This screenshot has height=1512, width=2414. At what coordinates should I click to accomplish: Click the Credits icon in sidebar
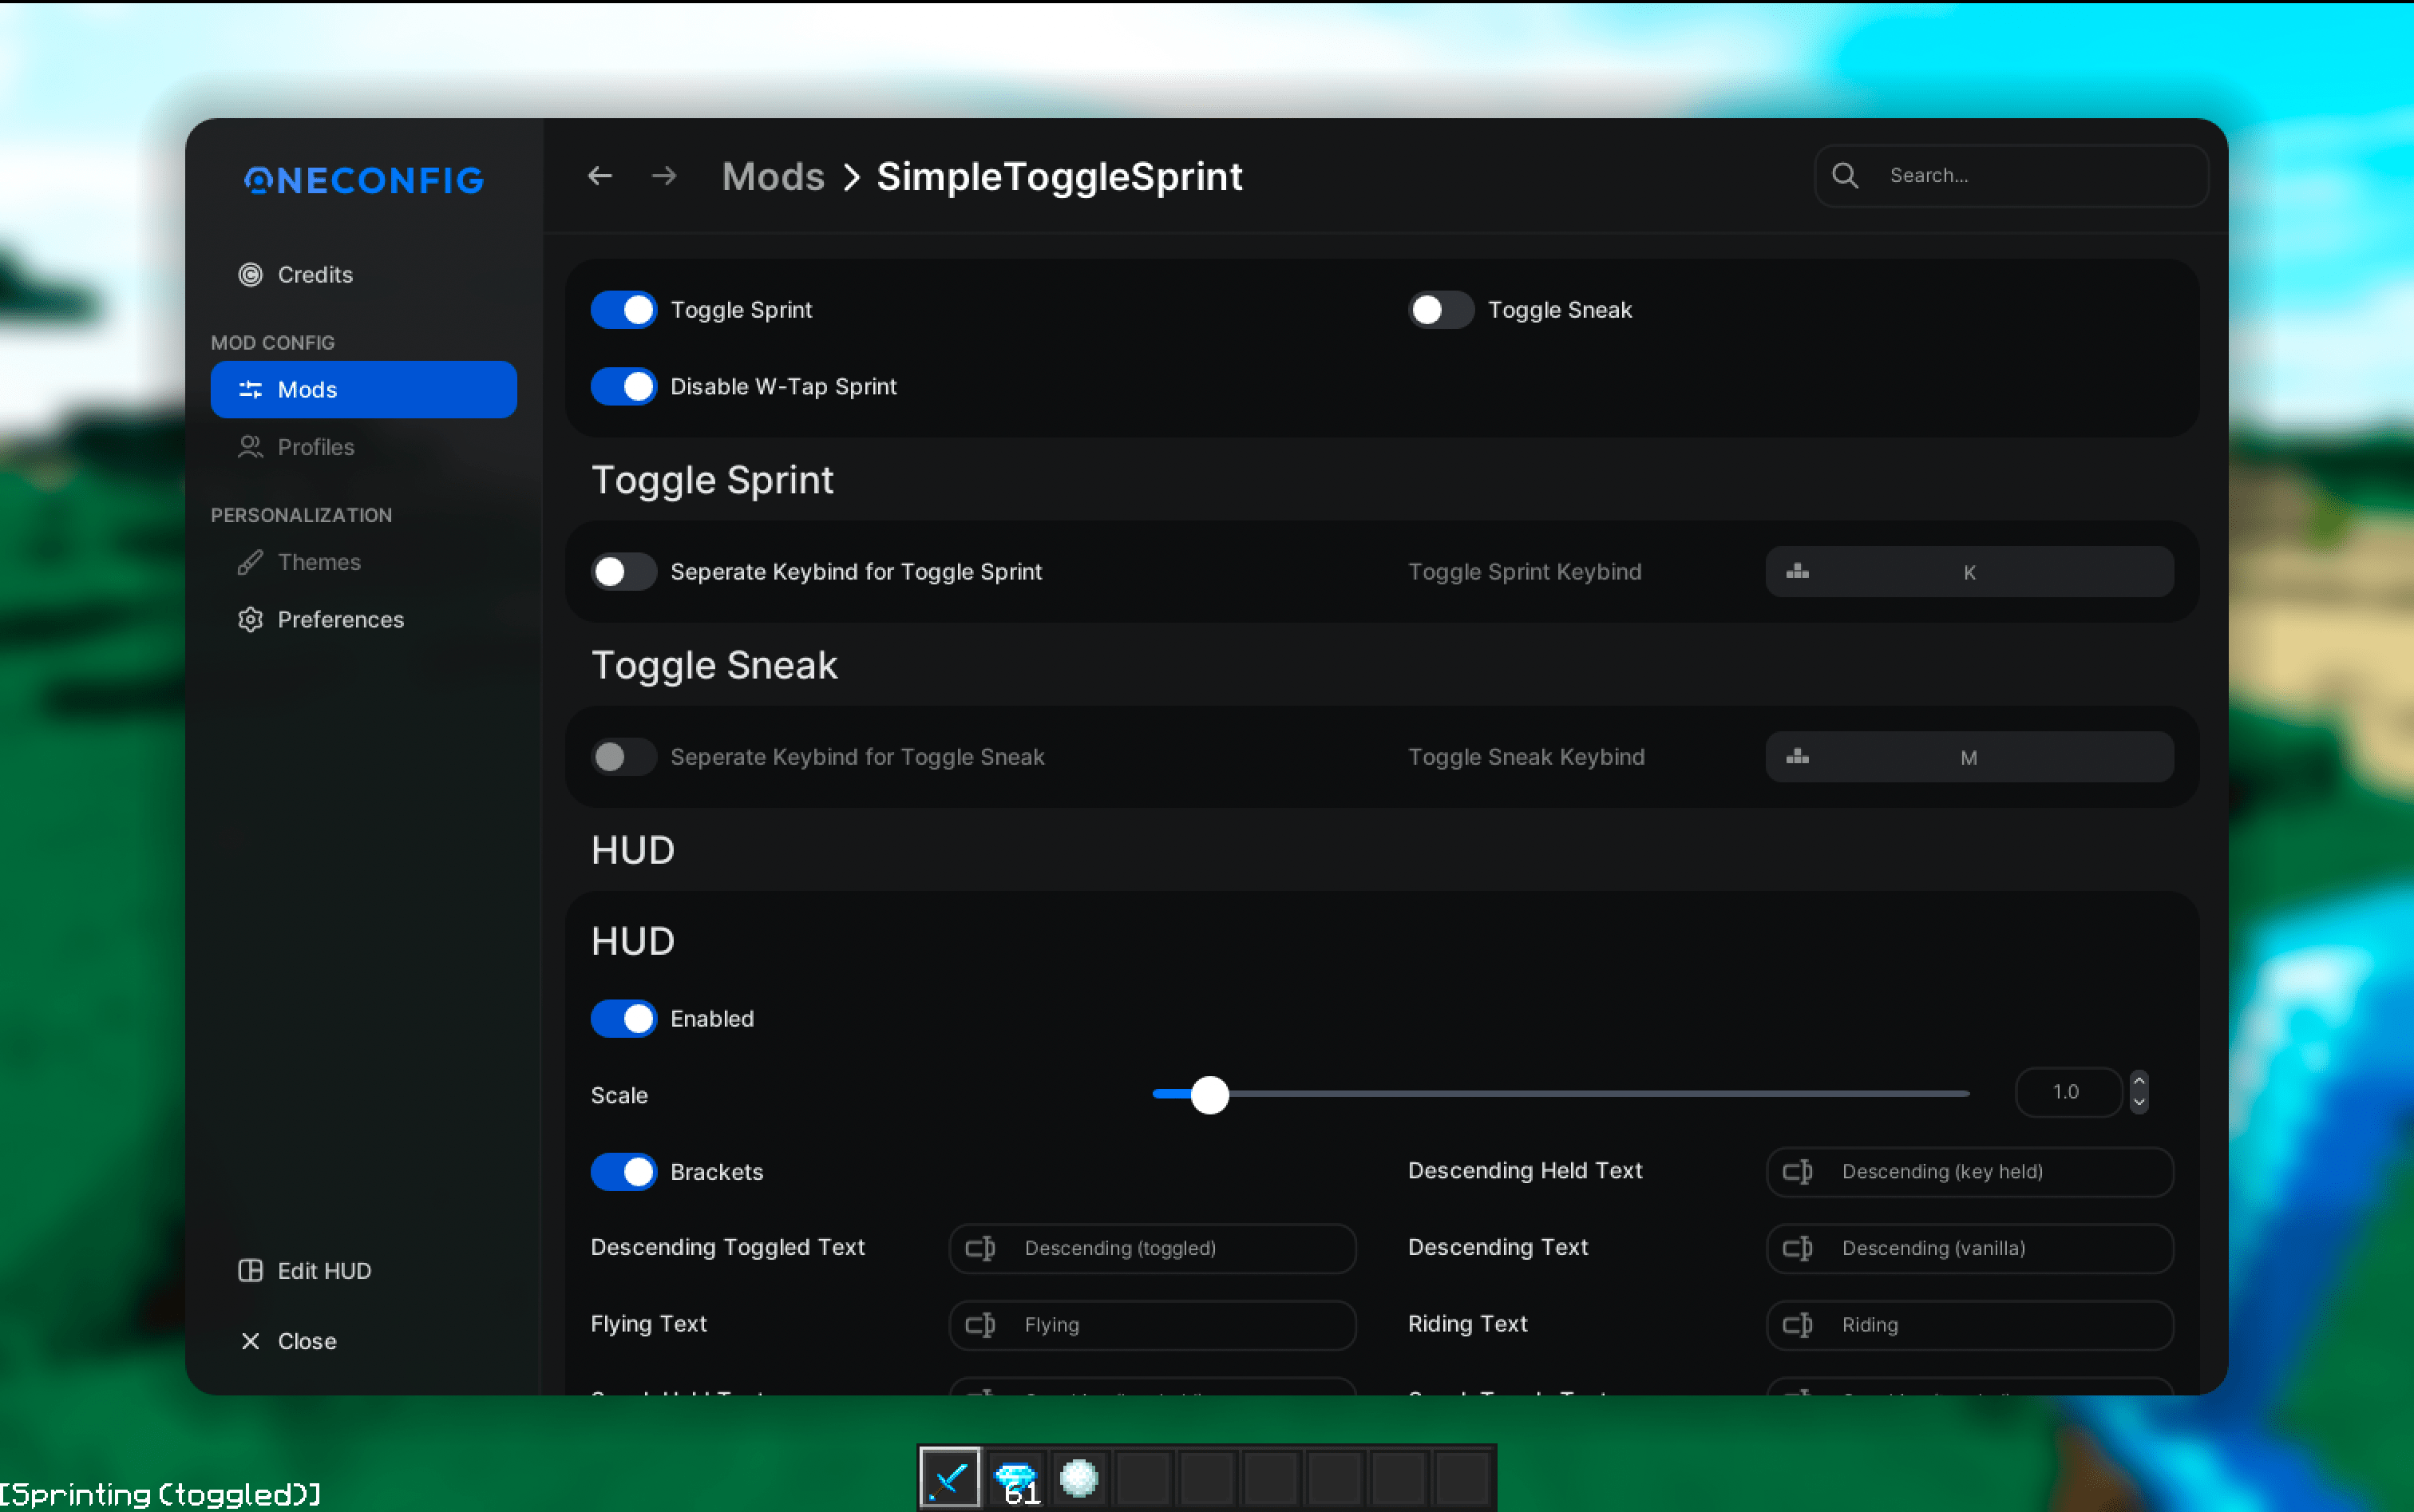pyautogui.click(x=250, y=274)
